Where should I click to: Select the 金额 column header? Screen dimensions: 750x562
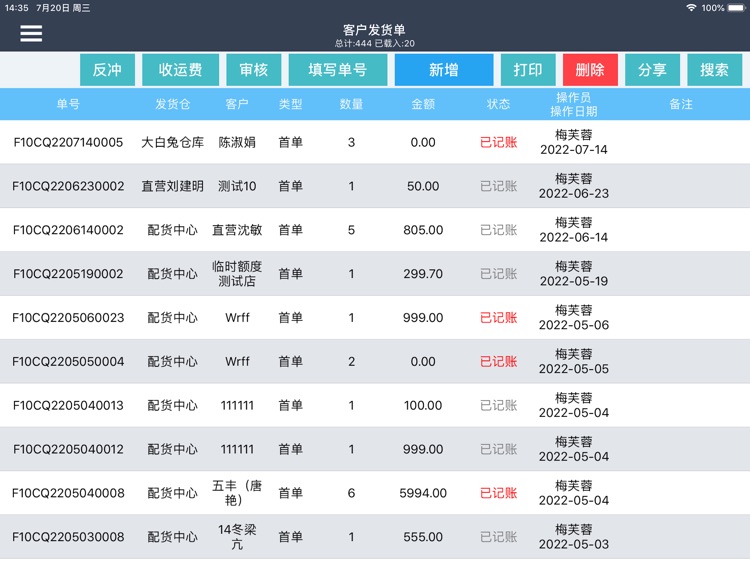pyautogui.click(x=423, y=104)
